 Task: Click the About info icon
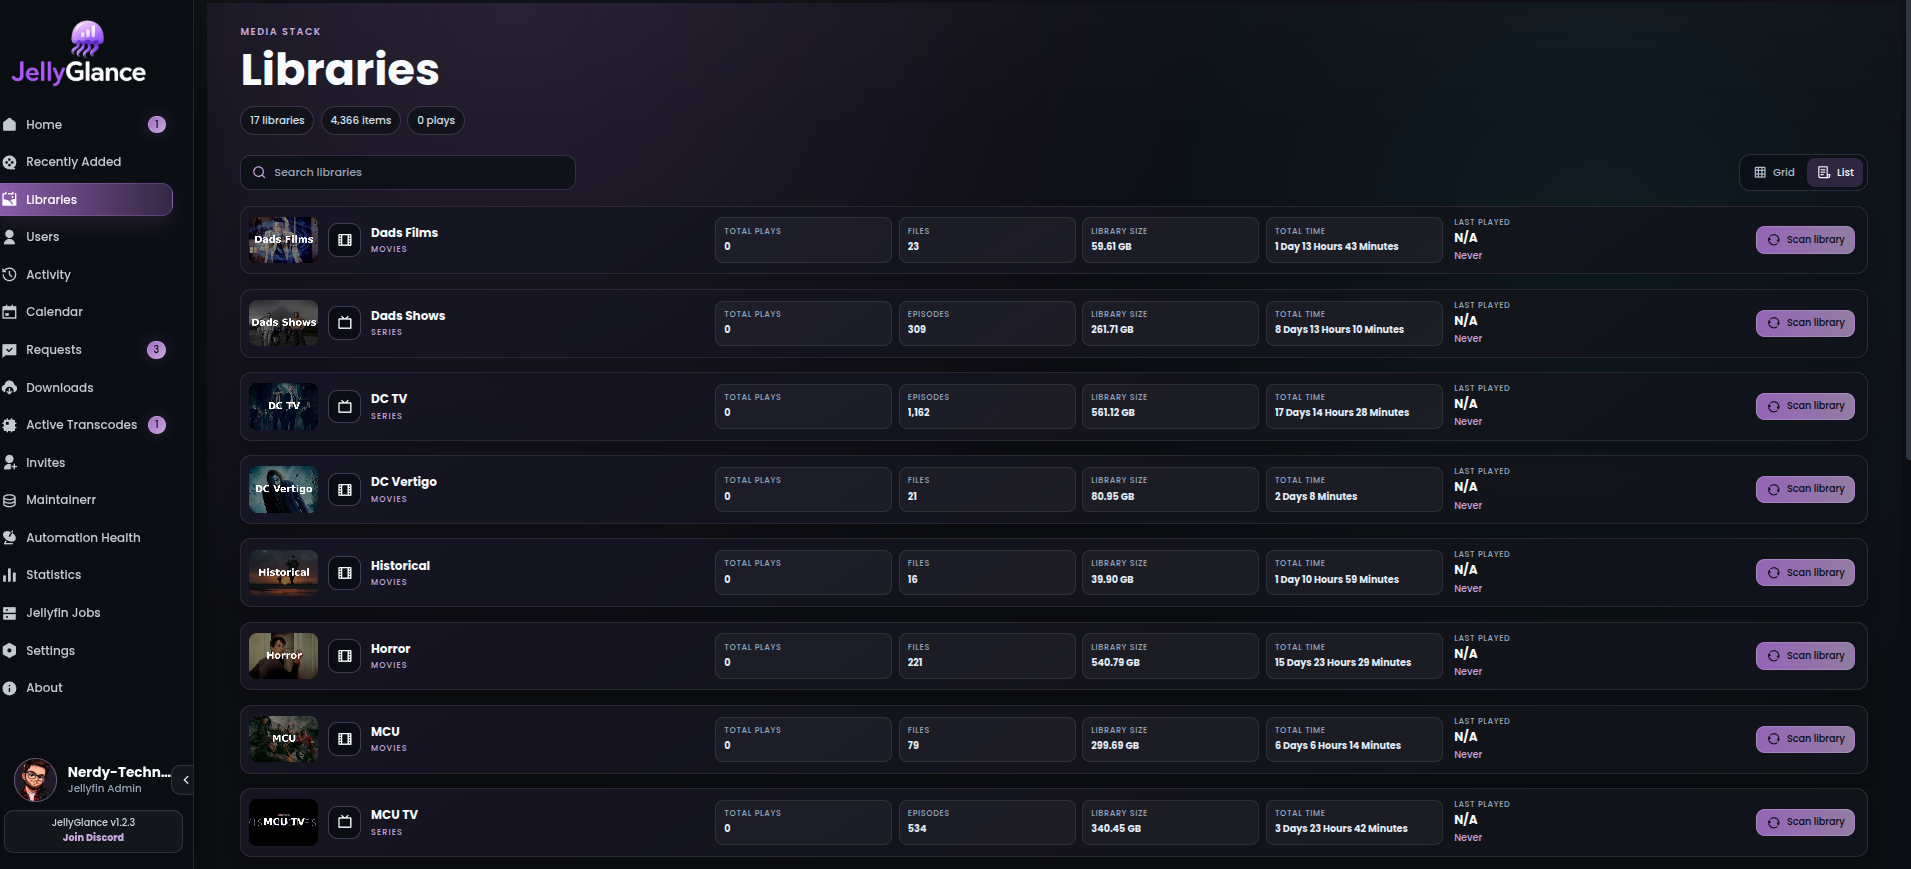click(x=10, y=688)
